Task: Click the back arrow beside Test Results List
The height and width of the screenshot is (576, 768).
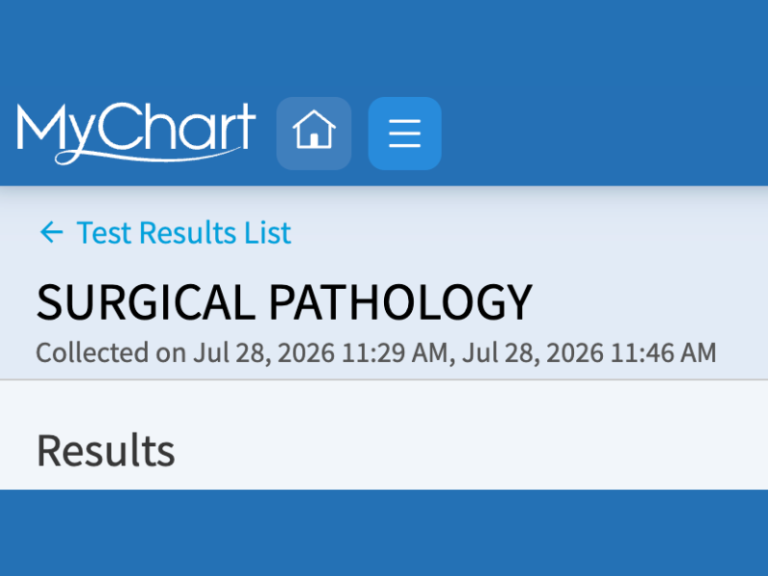Action: pos(51,232)
